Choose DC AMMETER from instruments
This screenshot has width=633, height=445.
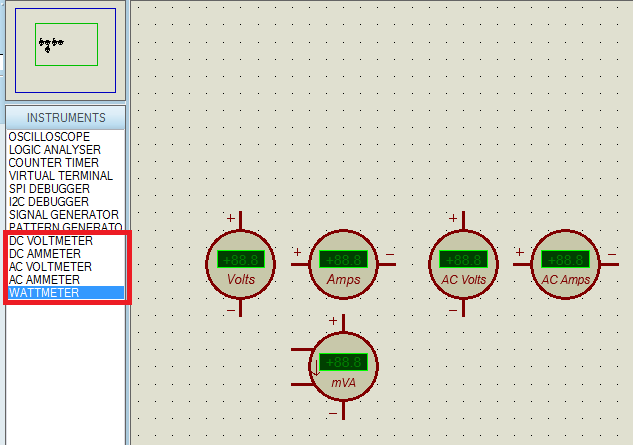click(x=45, y=254)
